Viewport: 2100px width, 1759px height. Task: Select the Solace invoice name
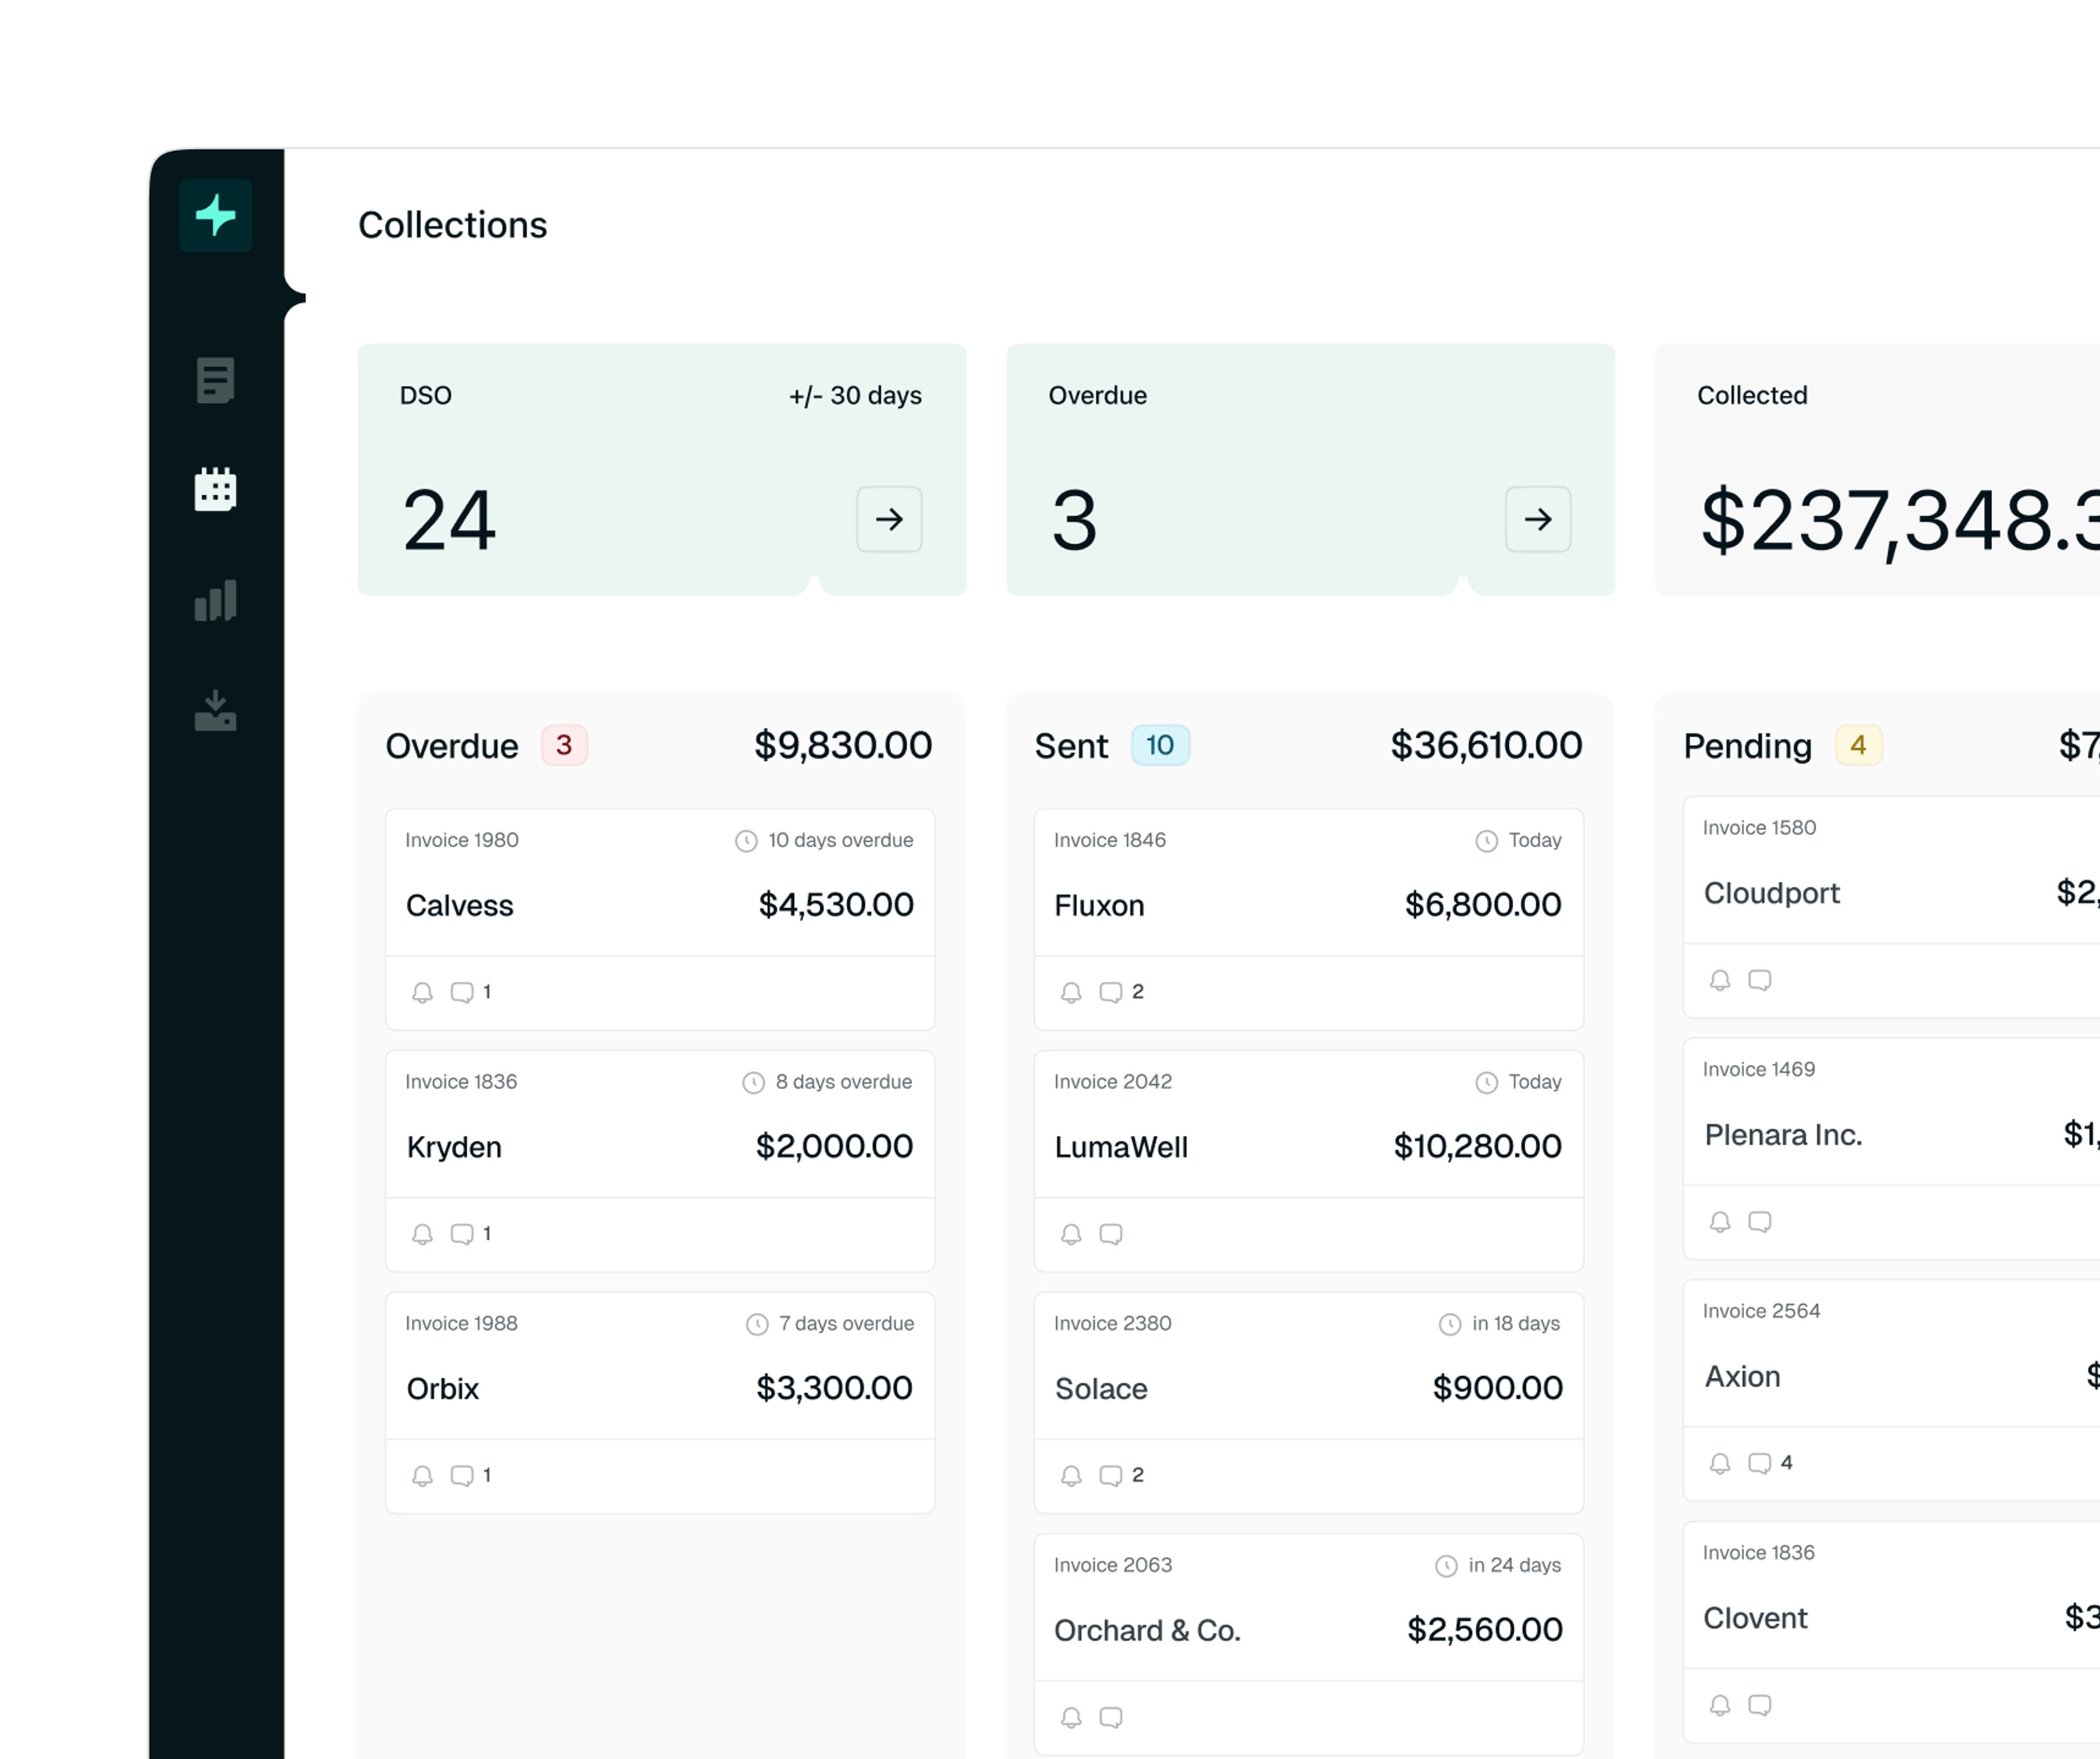click(1101, 1389)
